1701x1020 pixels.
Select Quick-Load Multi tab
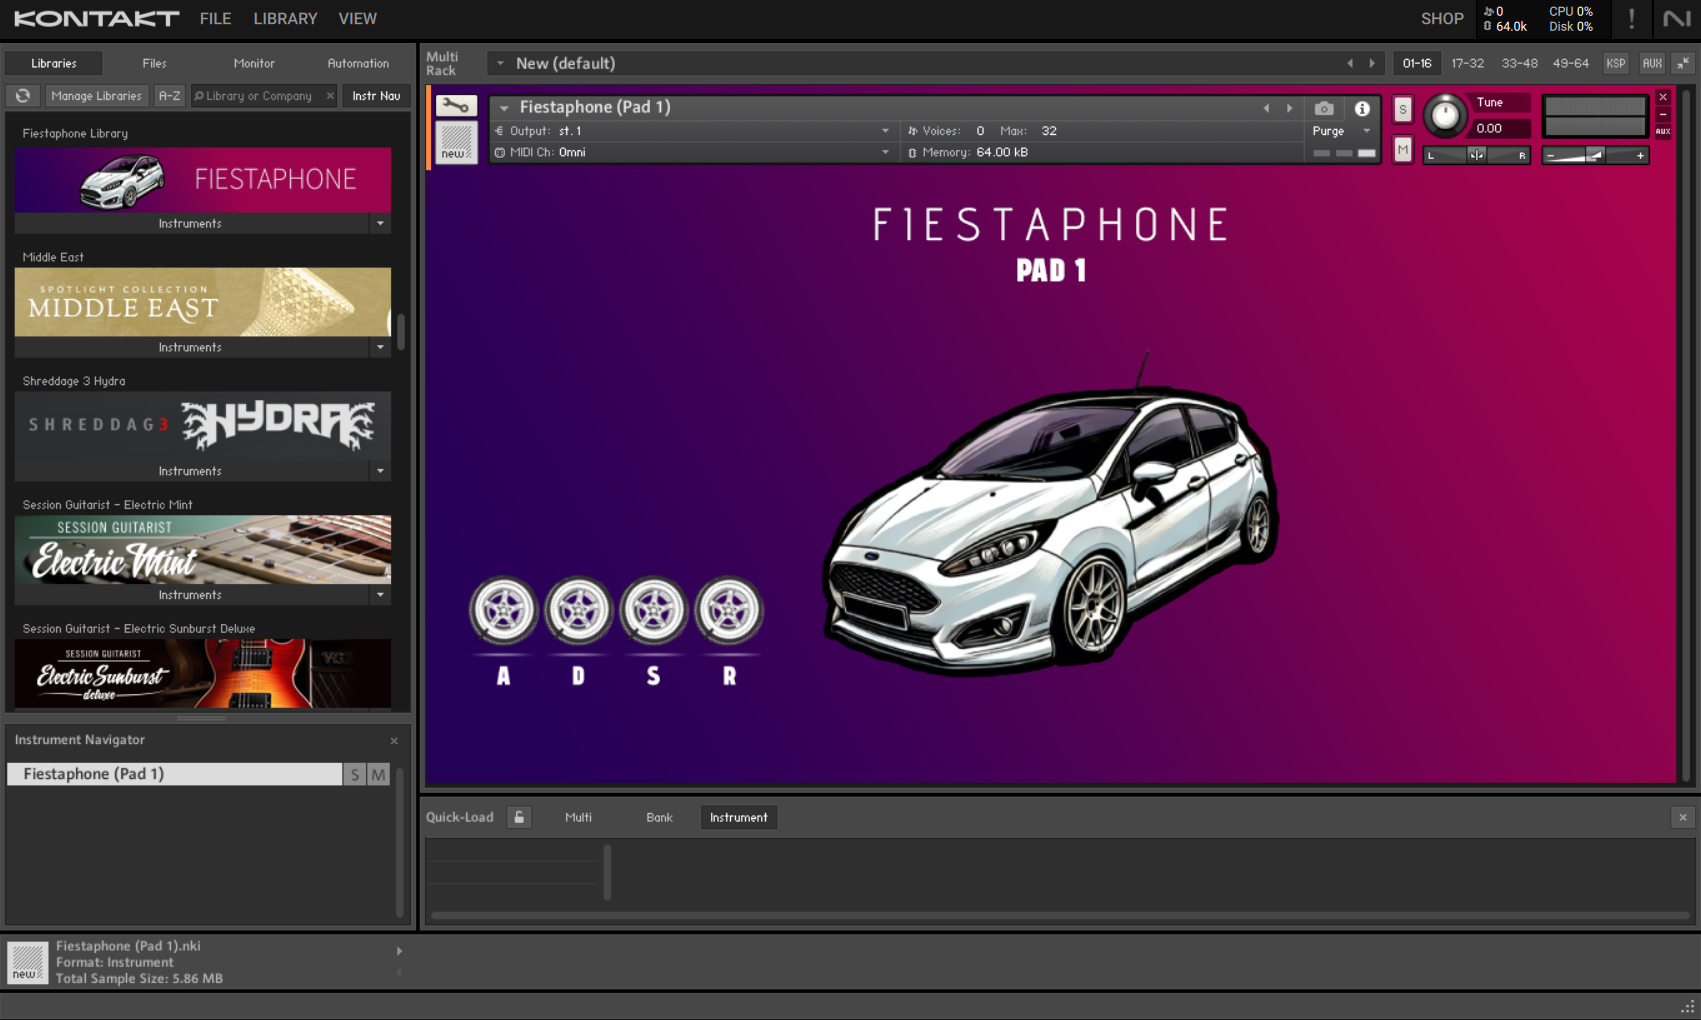578,817
